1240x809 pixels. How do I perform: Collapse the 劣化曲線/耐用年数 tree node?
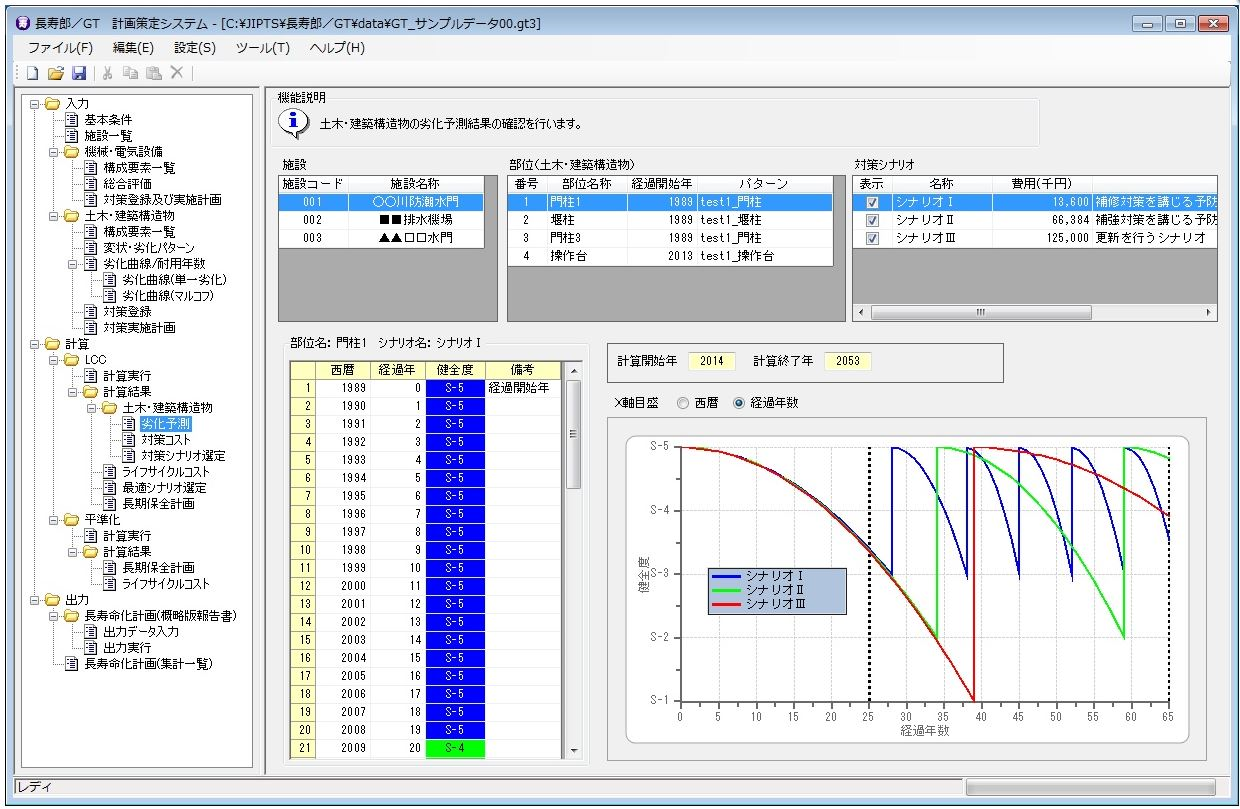(x=72, y=264)
